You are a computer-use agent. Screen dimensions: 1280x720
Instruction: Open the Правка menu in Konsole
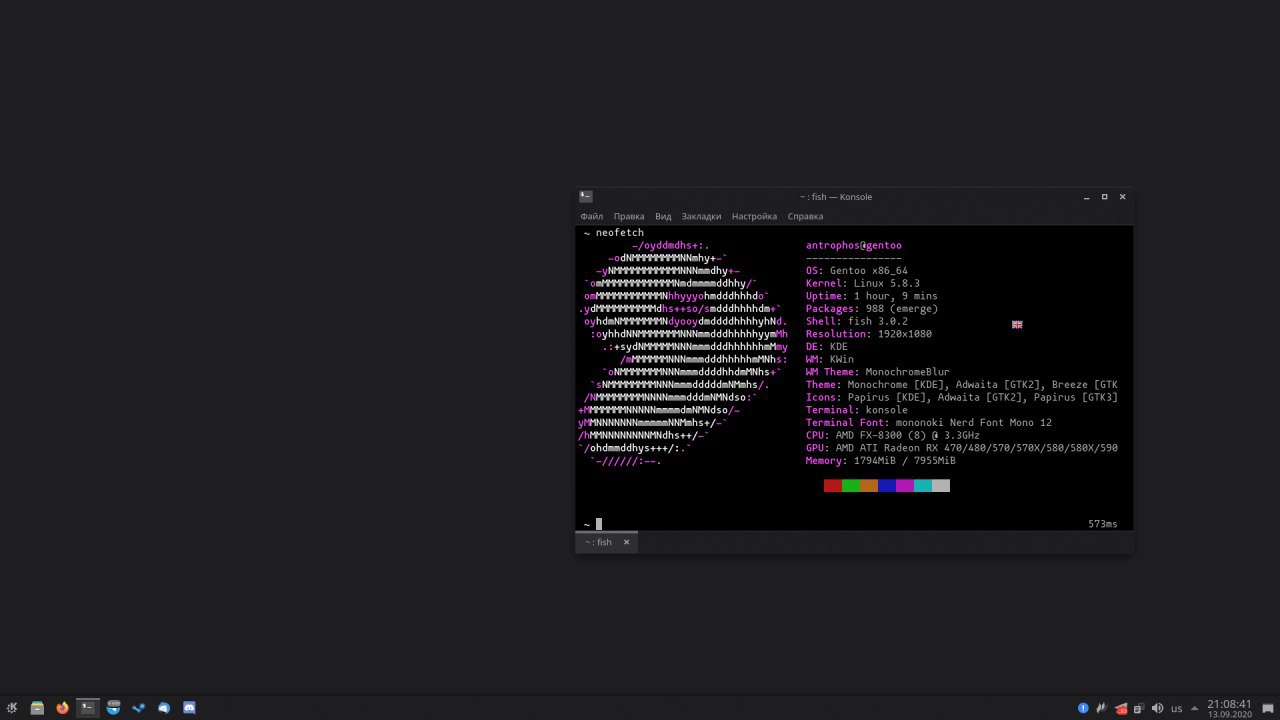[629, 216]
